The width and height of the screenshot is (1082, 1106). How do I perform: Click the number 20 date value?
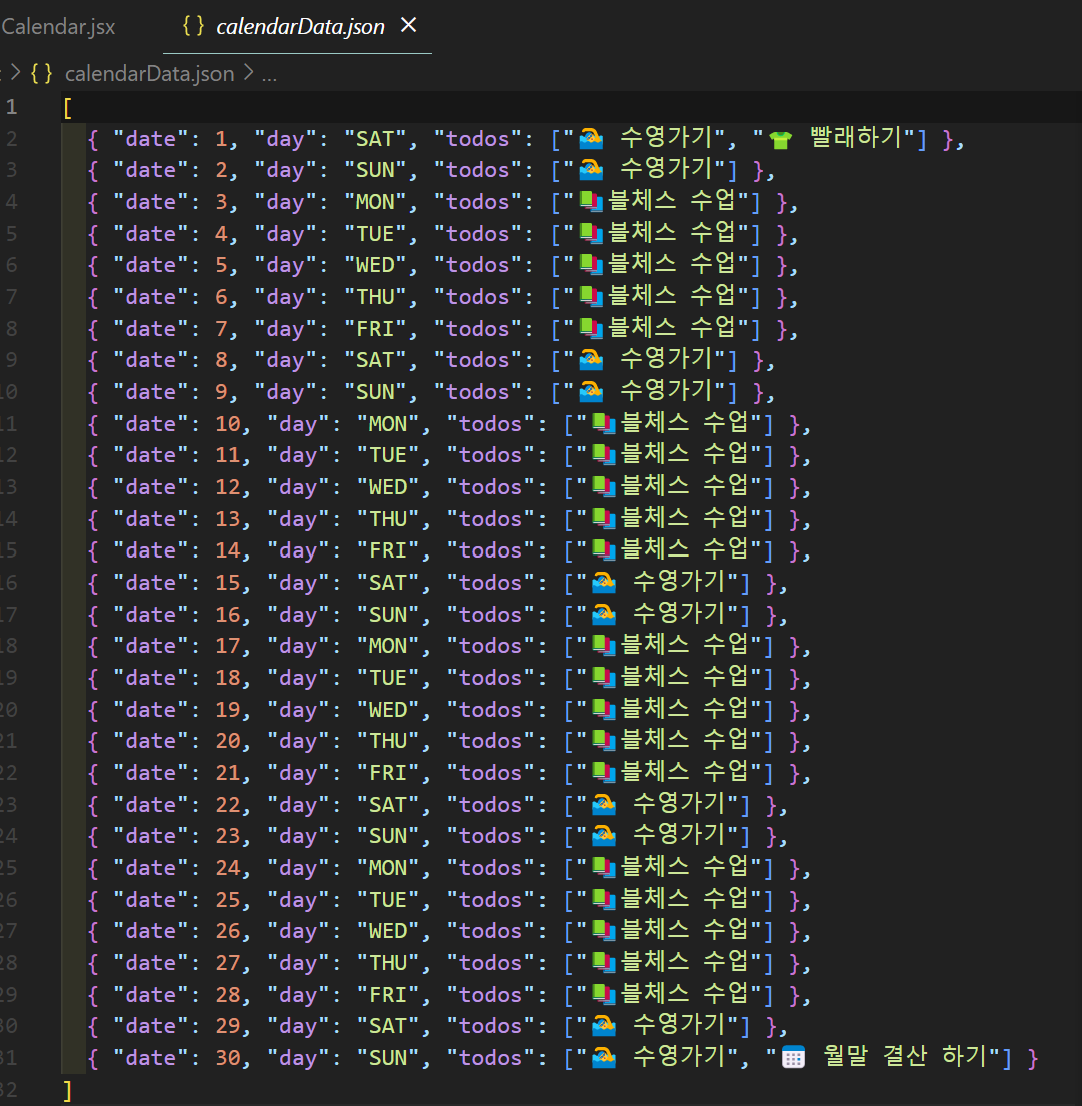click(228, 741)
